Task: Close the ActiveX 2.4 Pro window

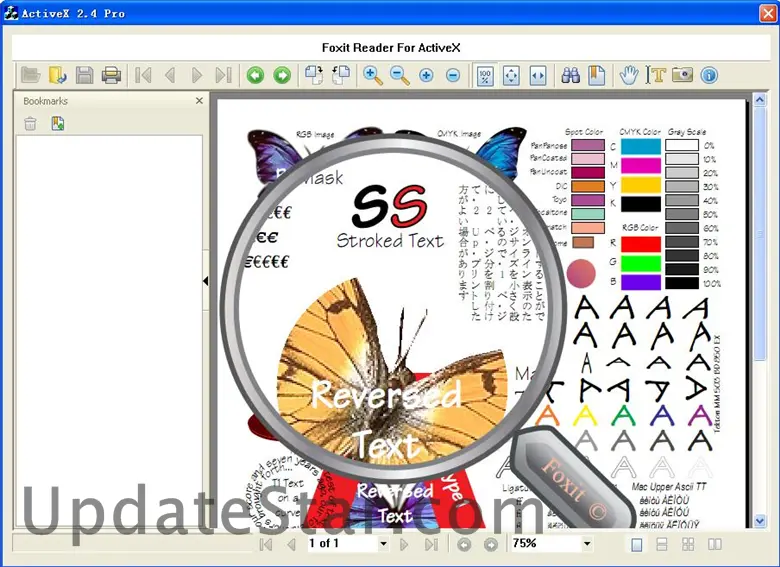Action: coord(768,13)
